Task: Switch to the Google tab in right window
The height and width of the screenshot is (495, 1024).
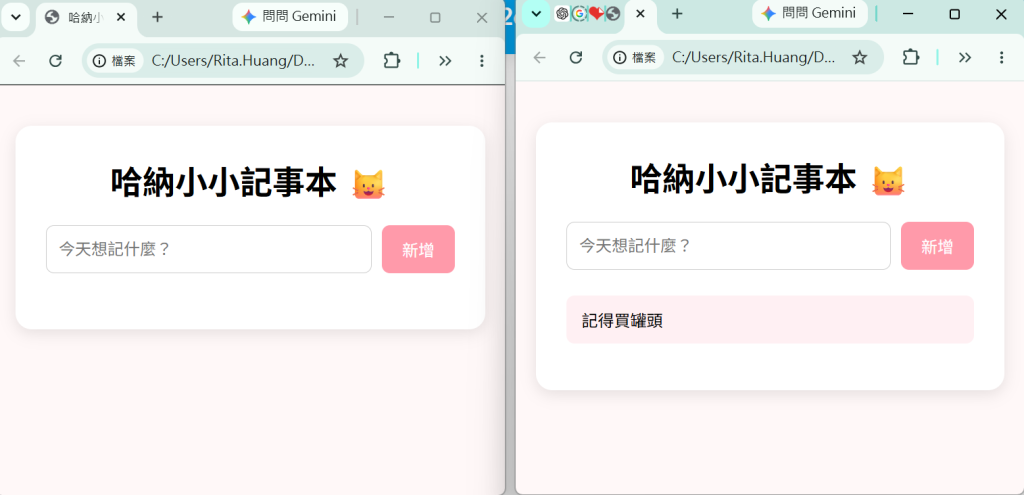Action: pos(579,13)
